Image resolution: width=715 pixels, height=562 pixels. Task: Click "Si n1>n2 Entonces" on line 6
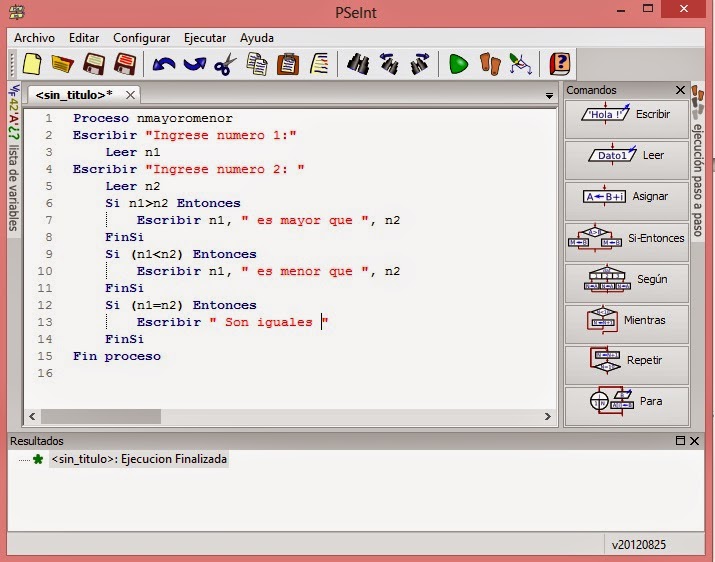click(173, 203)
